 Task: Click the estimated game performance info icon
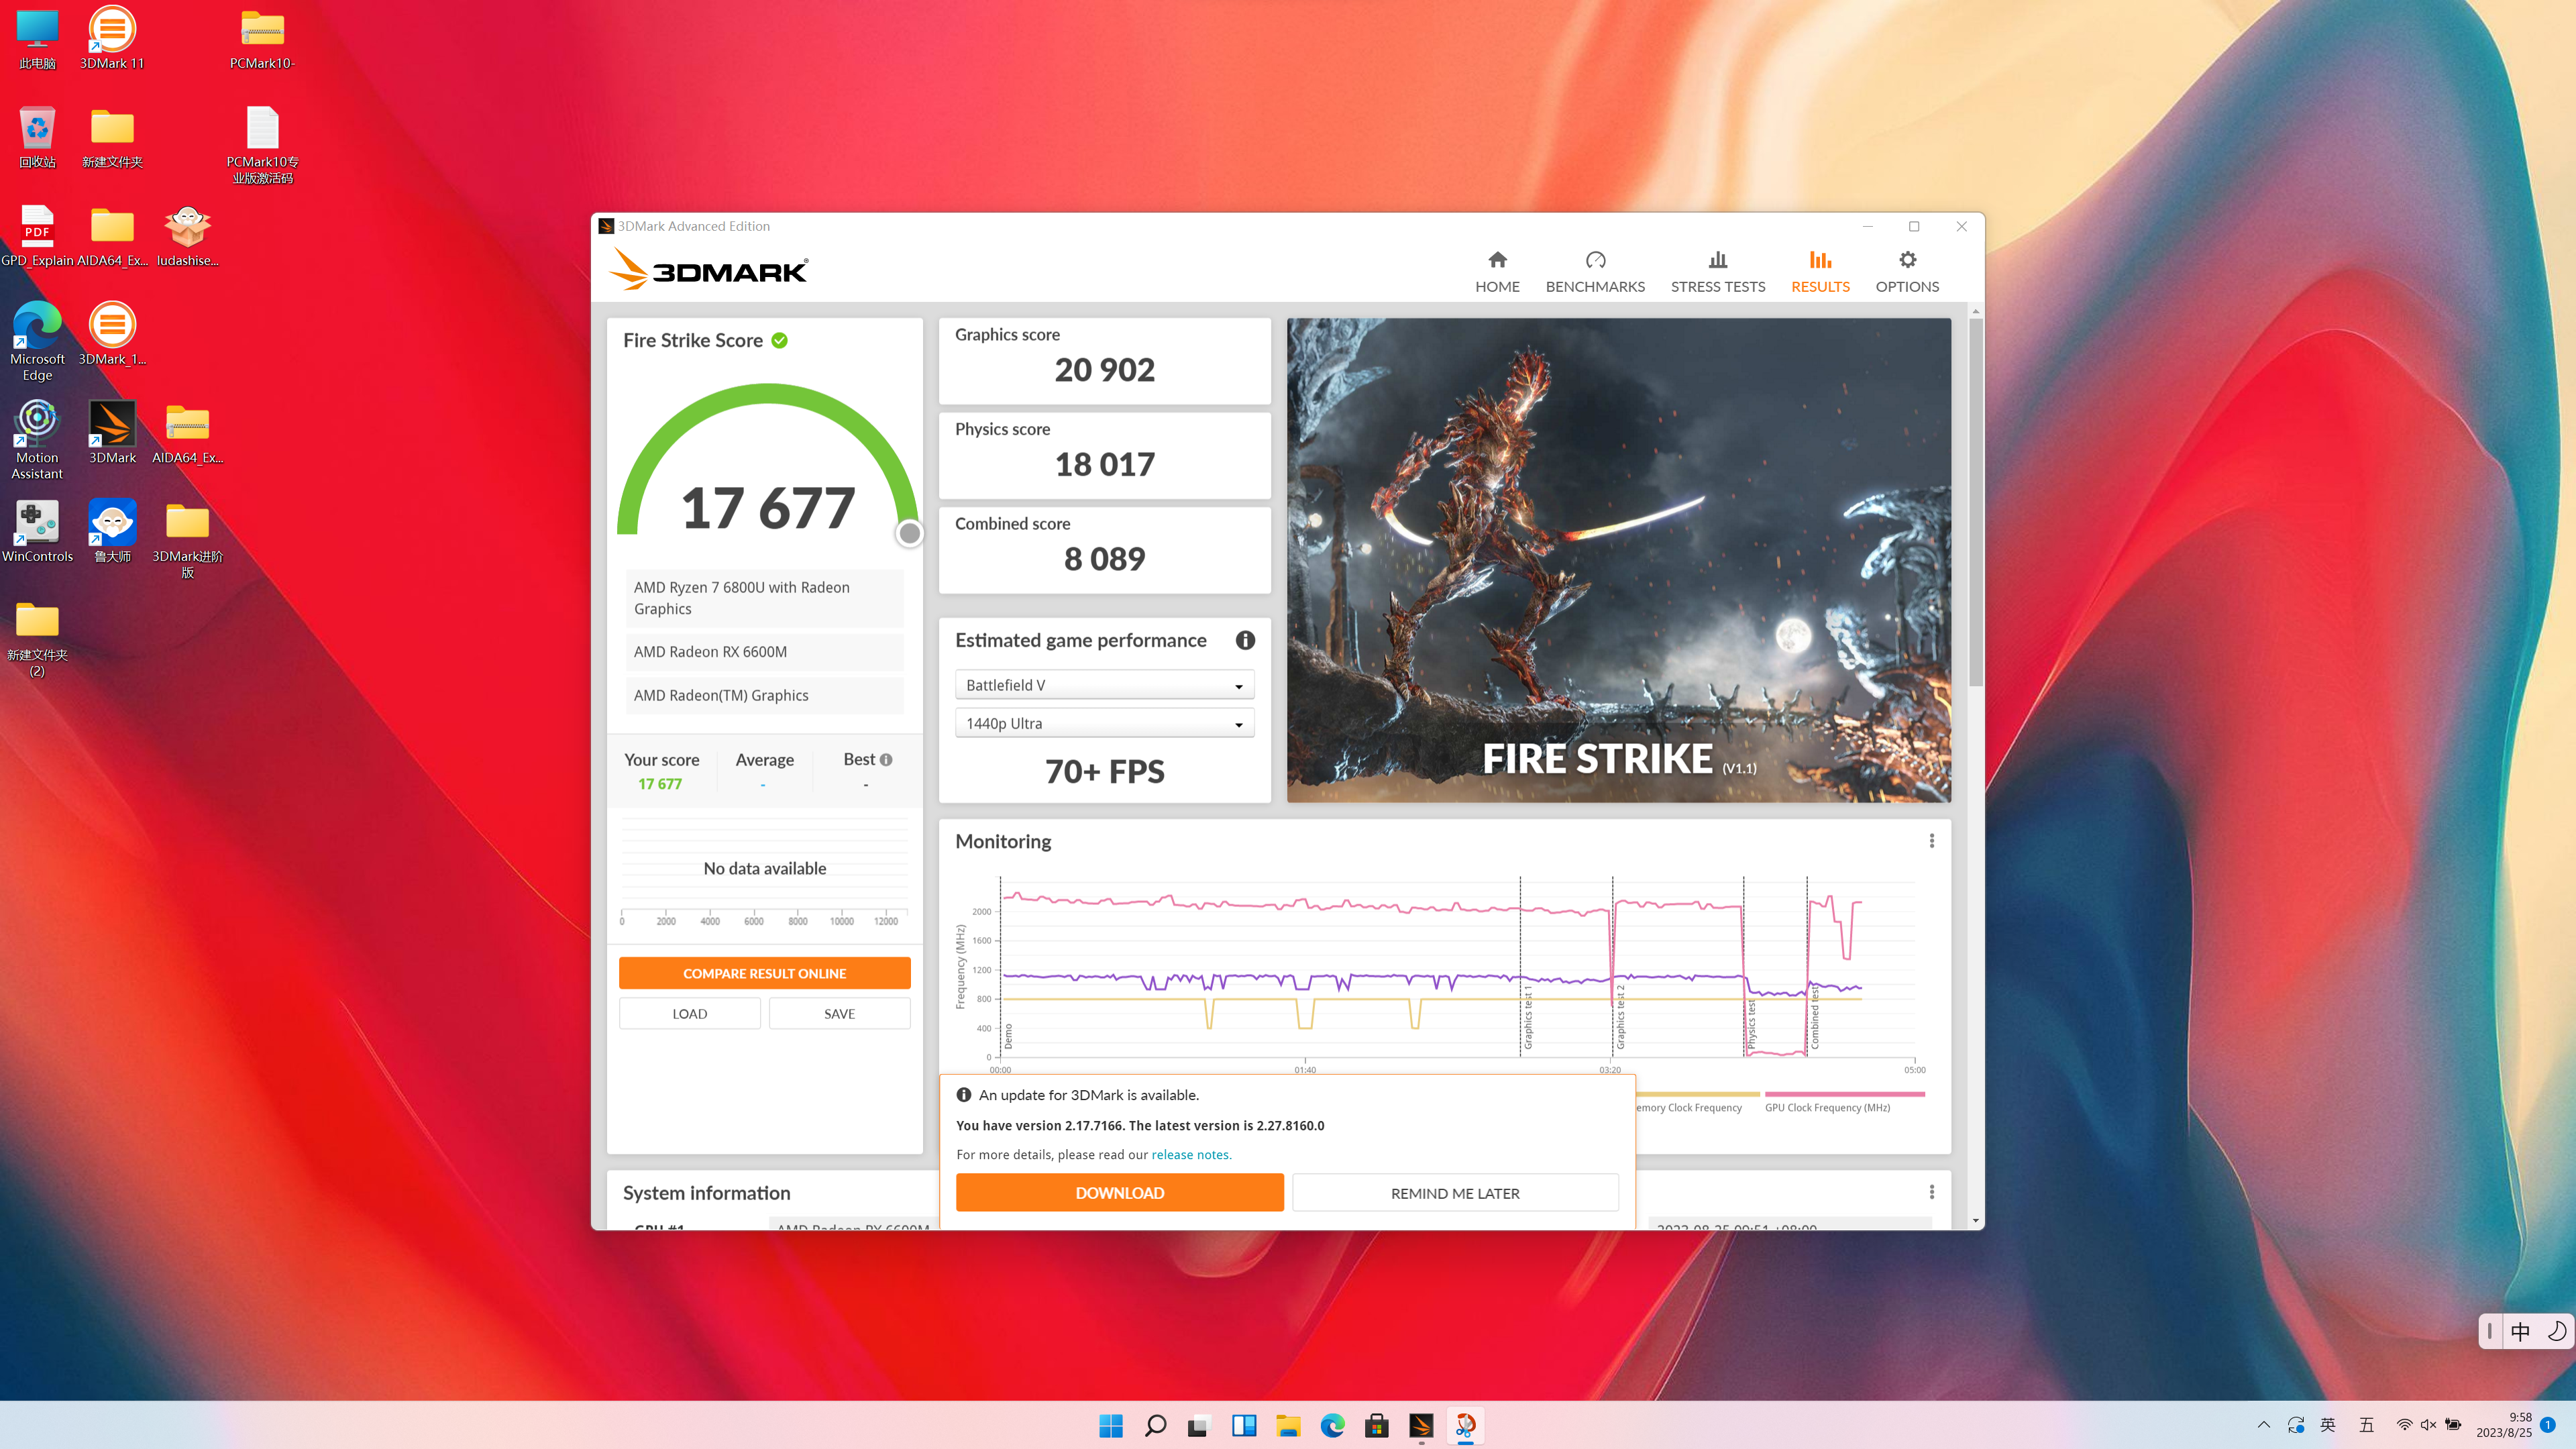(1245, 640)
